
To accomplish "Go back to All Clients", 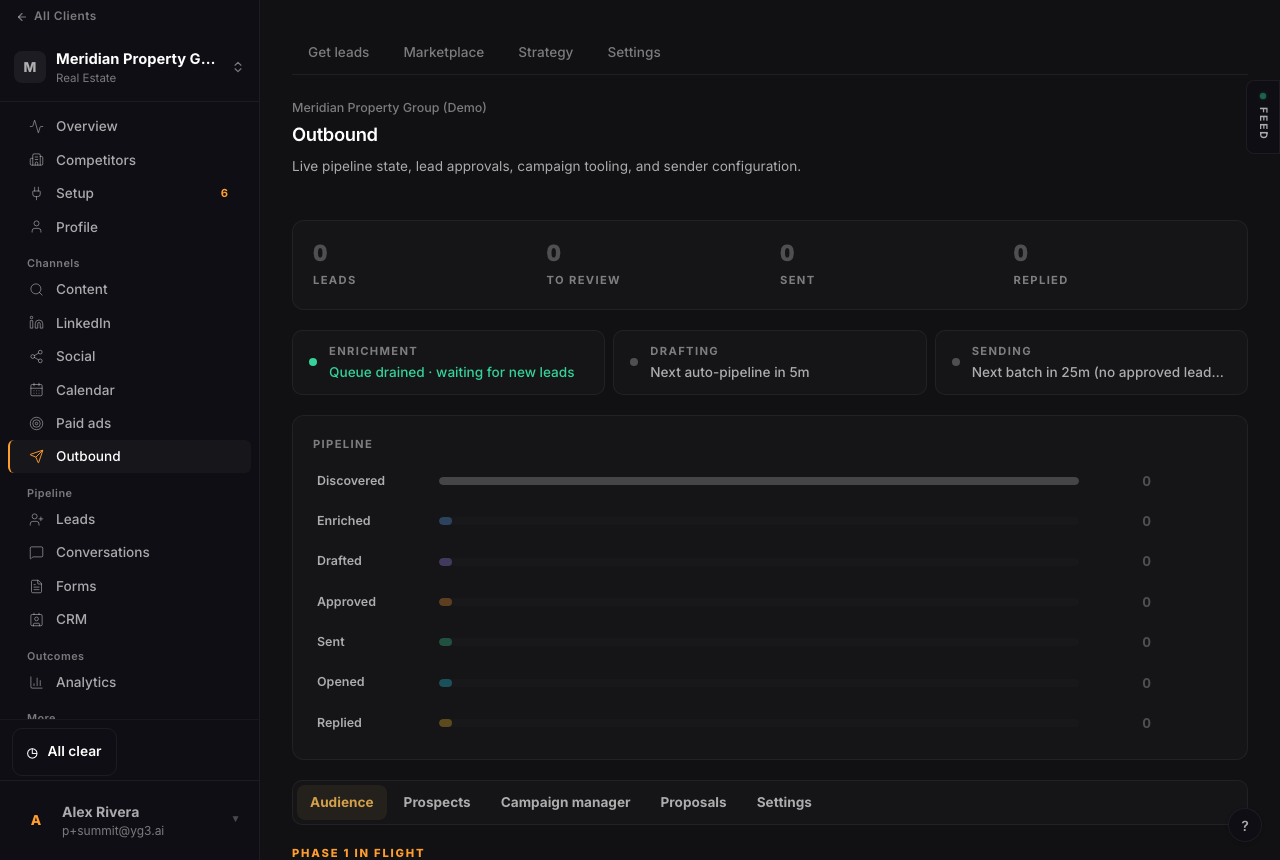I will pos(56,16).
